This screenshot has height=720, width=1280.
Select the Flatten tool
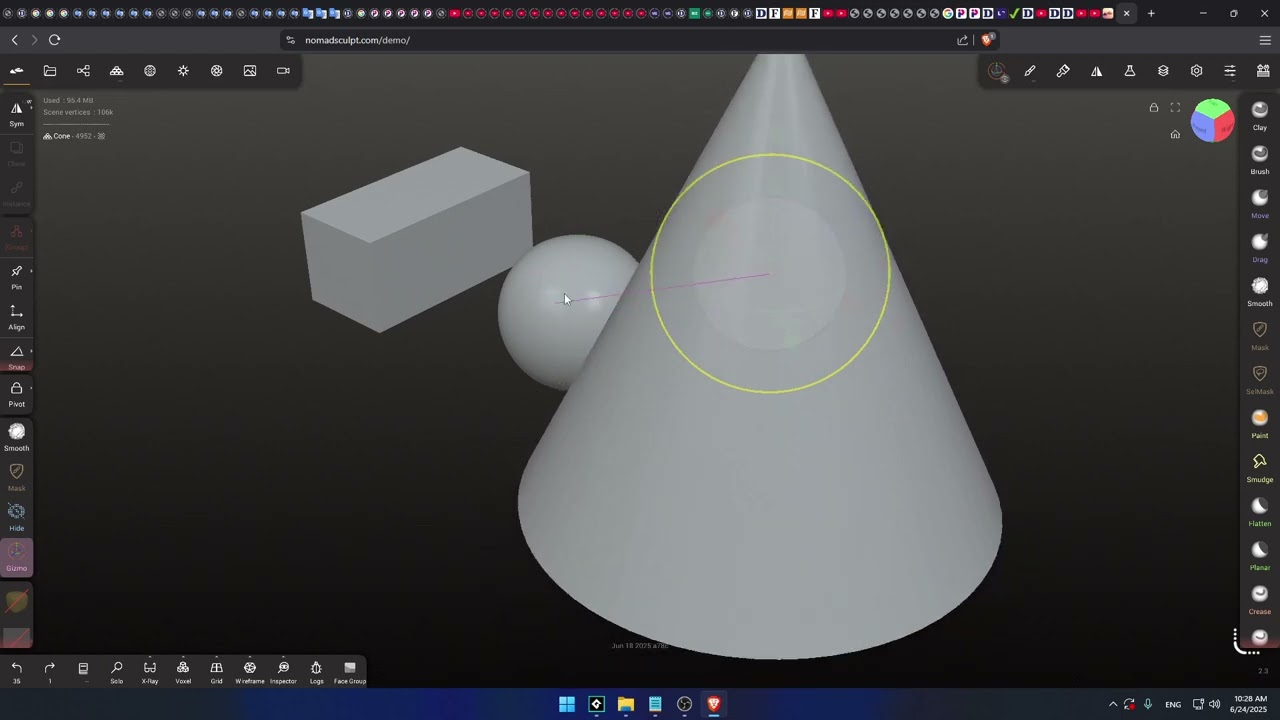(1260, 511)
